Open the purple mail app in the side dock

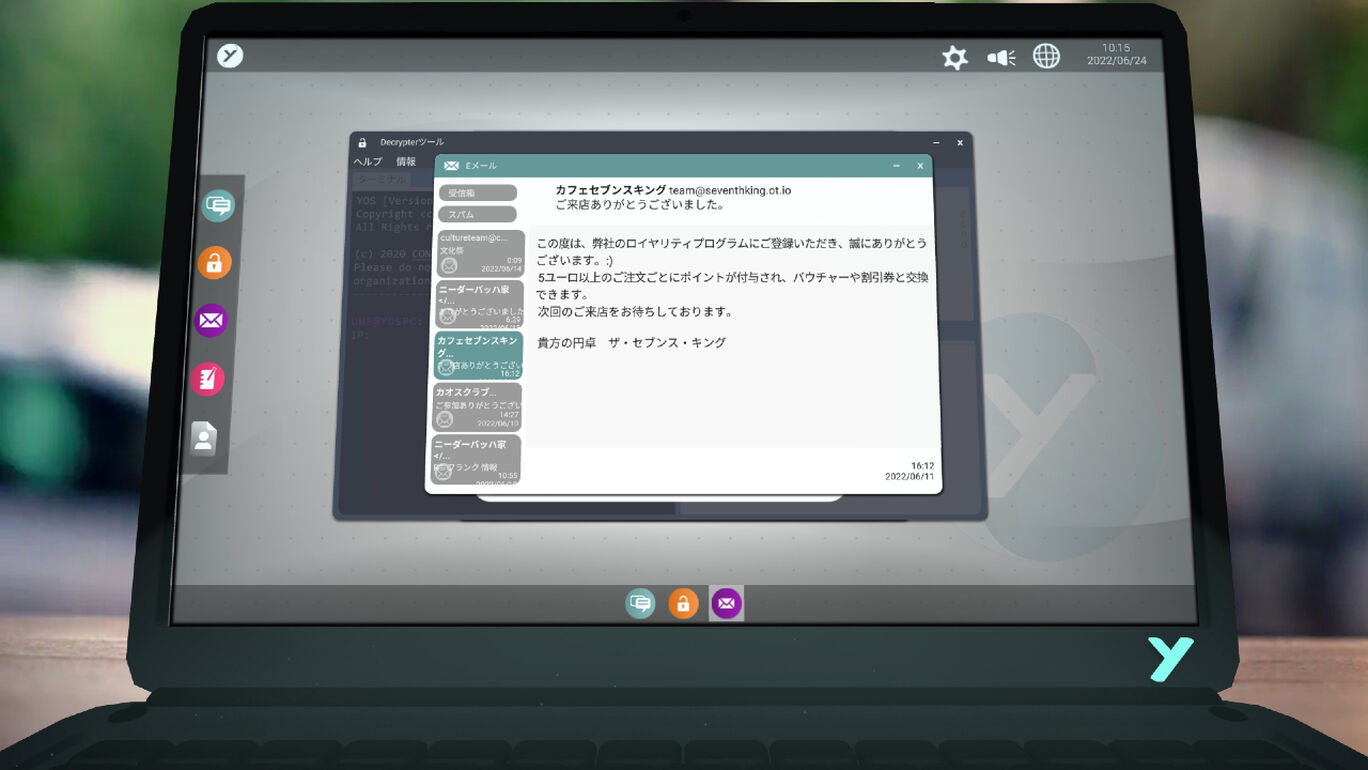point(211,320)
